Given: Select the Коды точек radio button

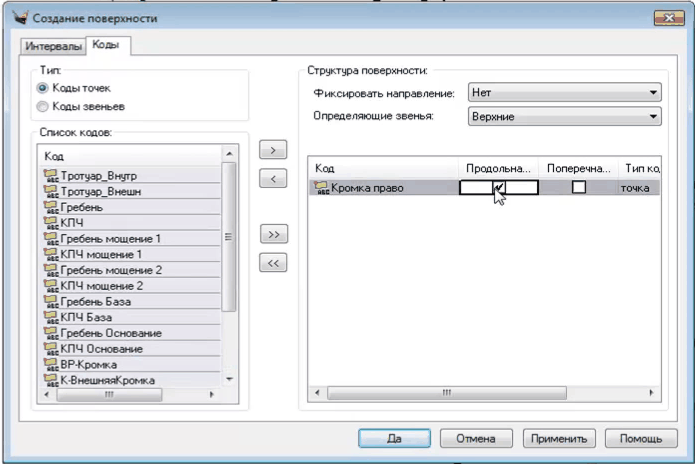Looking at the screenshot, I should [42, 88].
